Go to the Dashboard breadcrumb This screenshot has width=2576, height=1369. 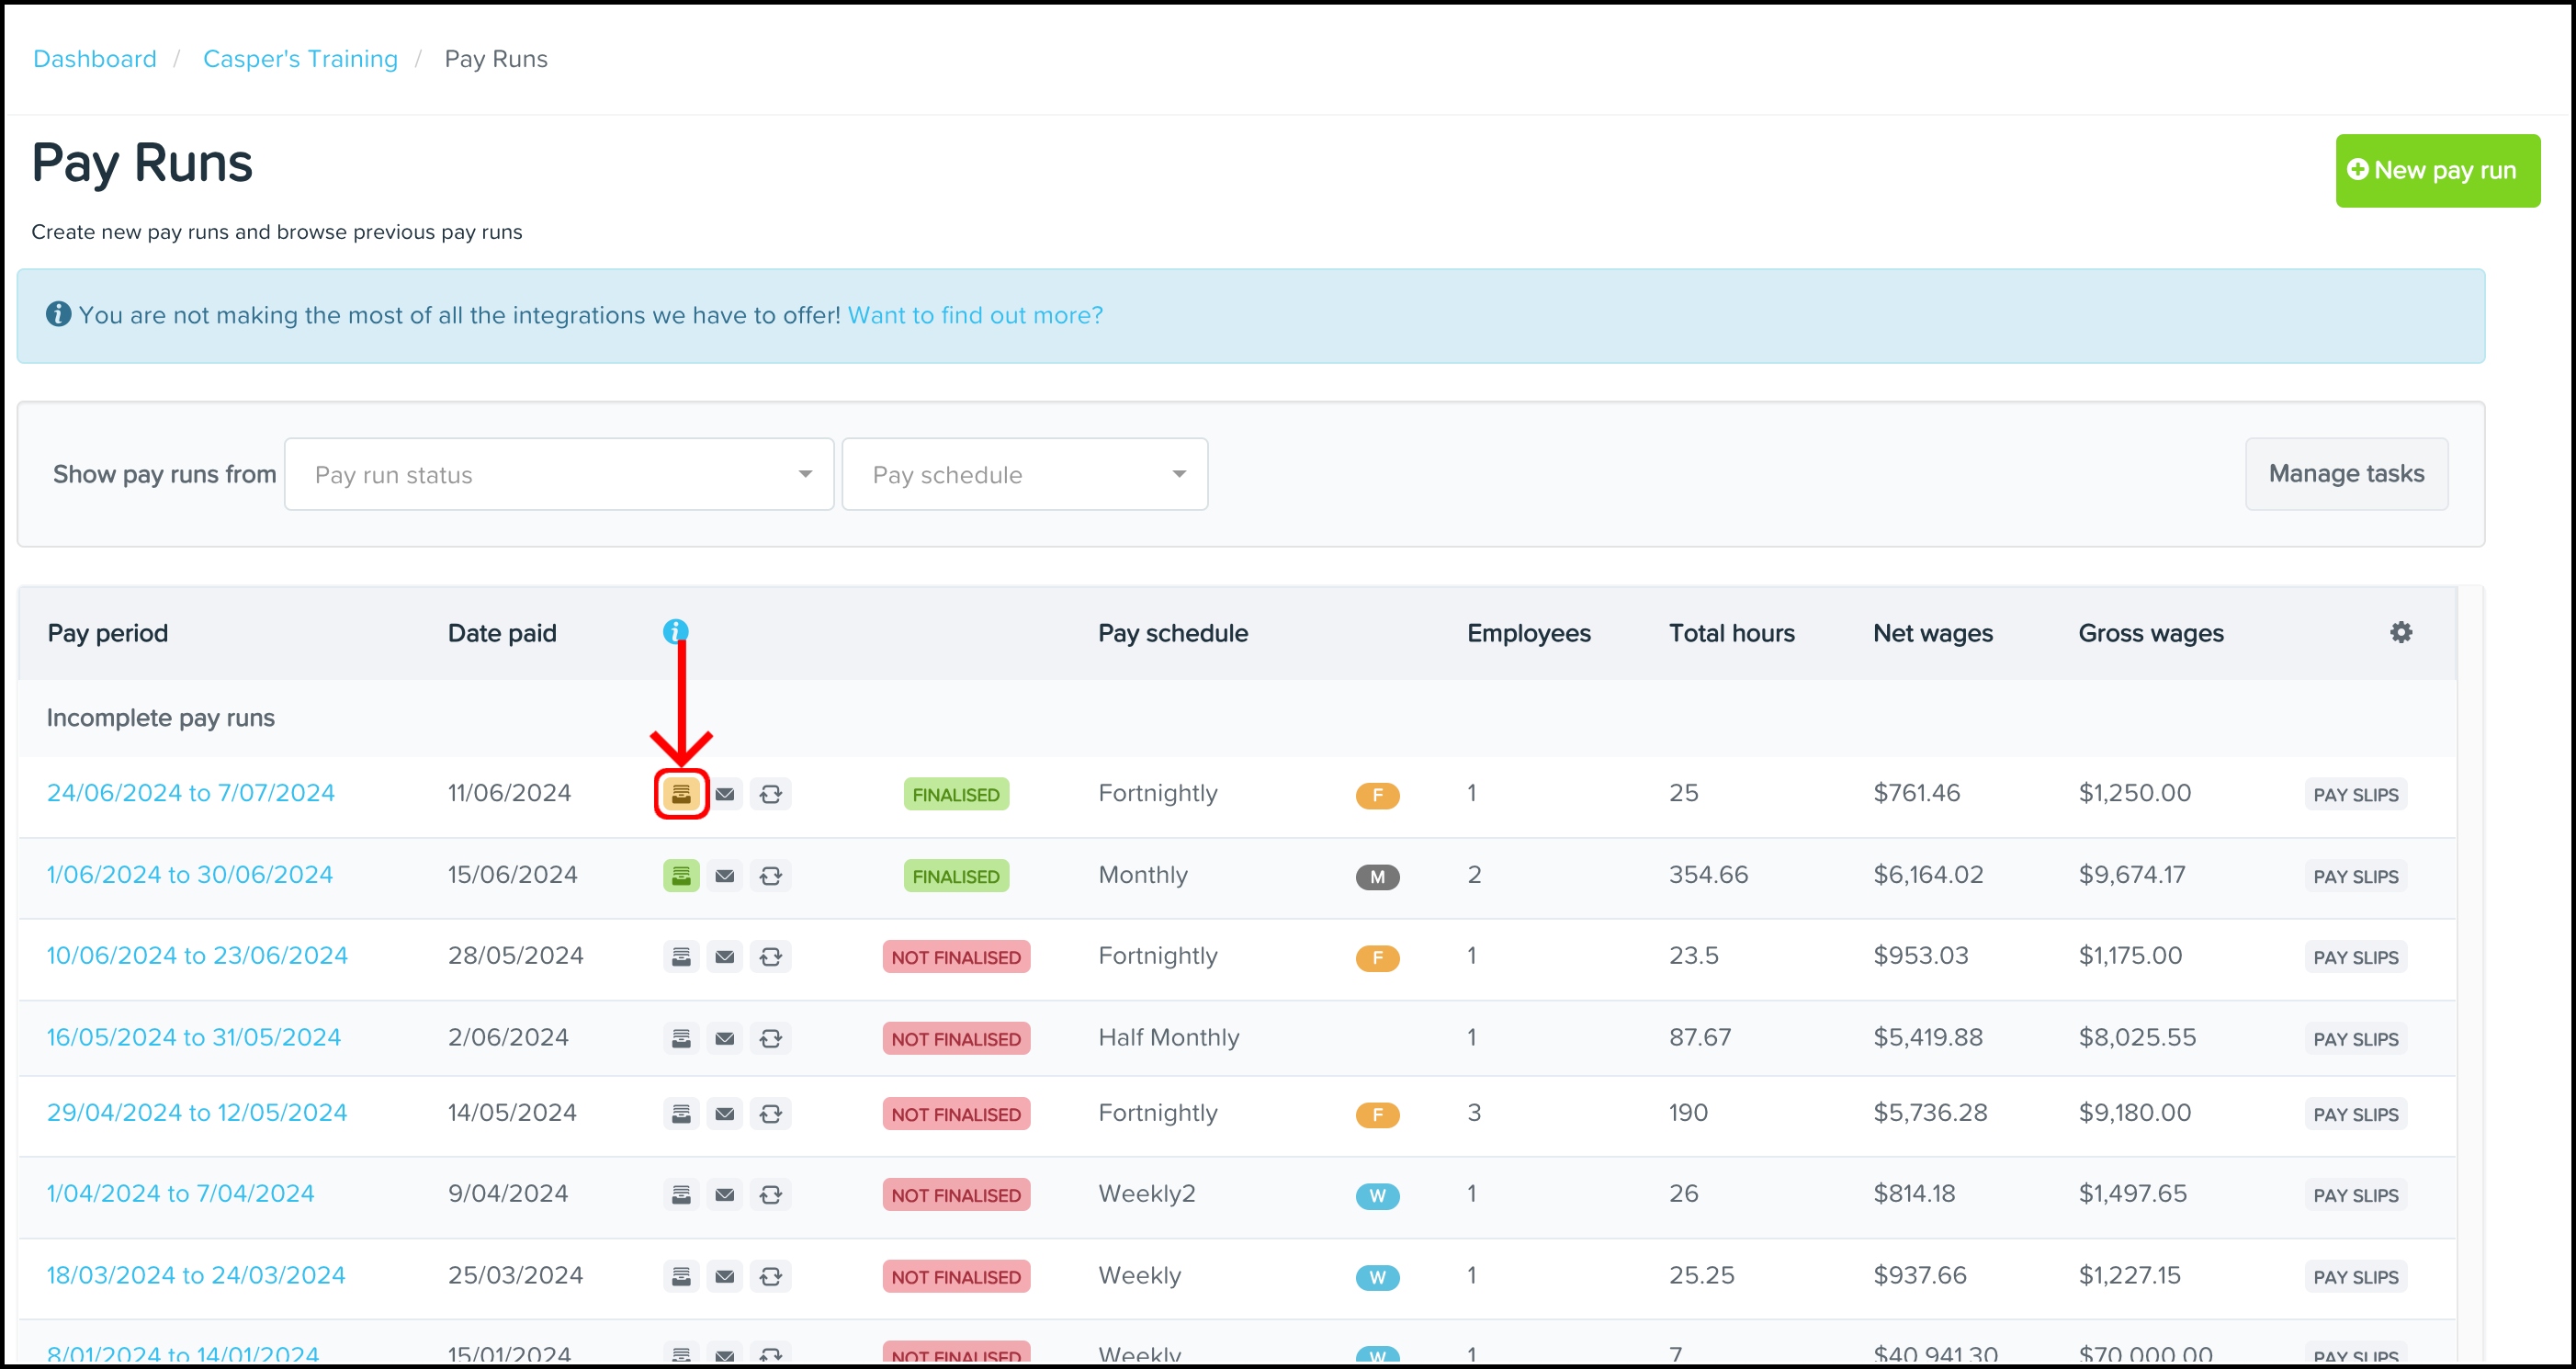95,59
